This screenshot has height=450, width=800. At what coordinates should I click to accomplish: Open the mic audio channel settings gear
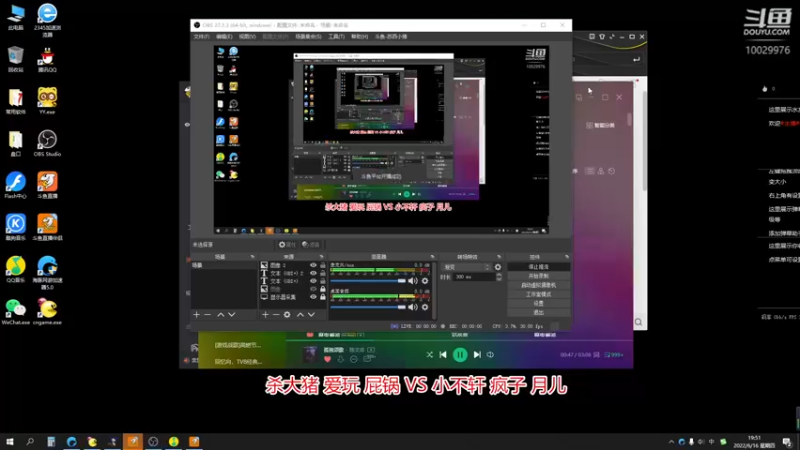pos(425,281)
